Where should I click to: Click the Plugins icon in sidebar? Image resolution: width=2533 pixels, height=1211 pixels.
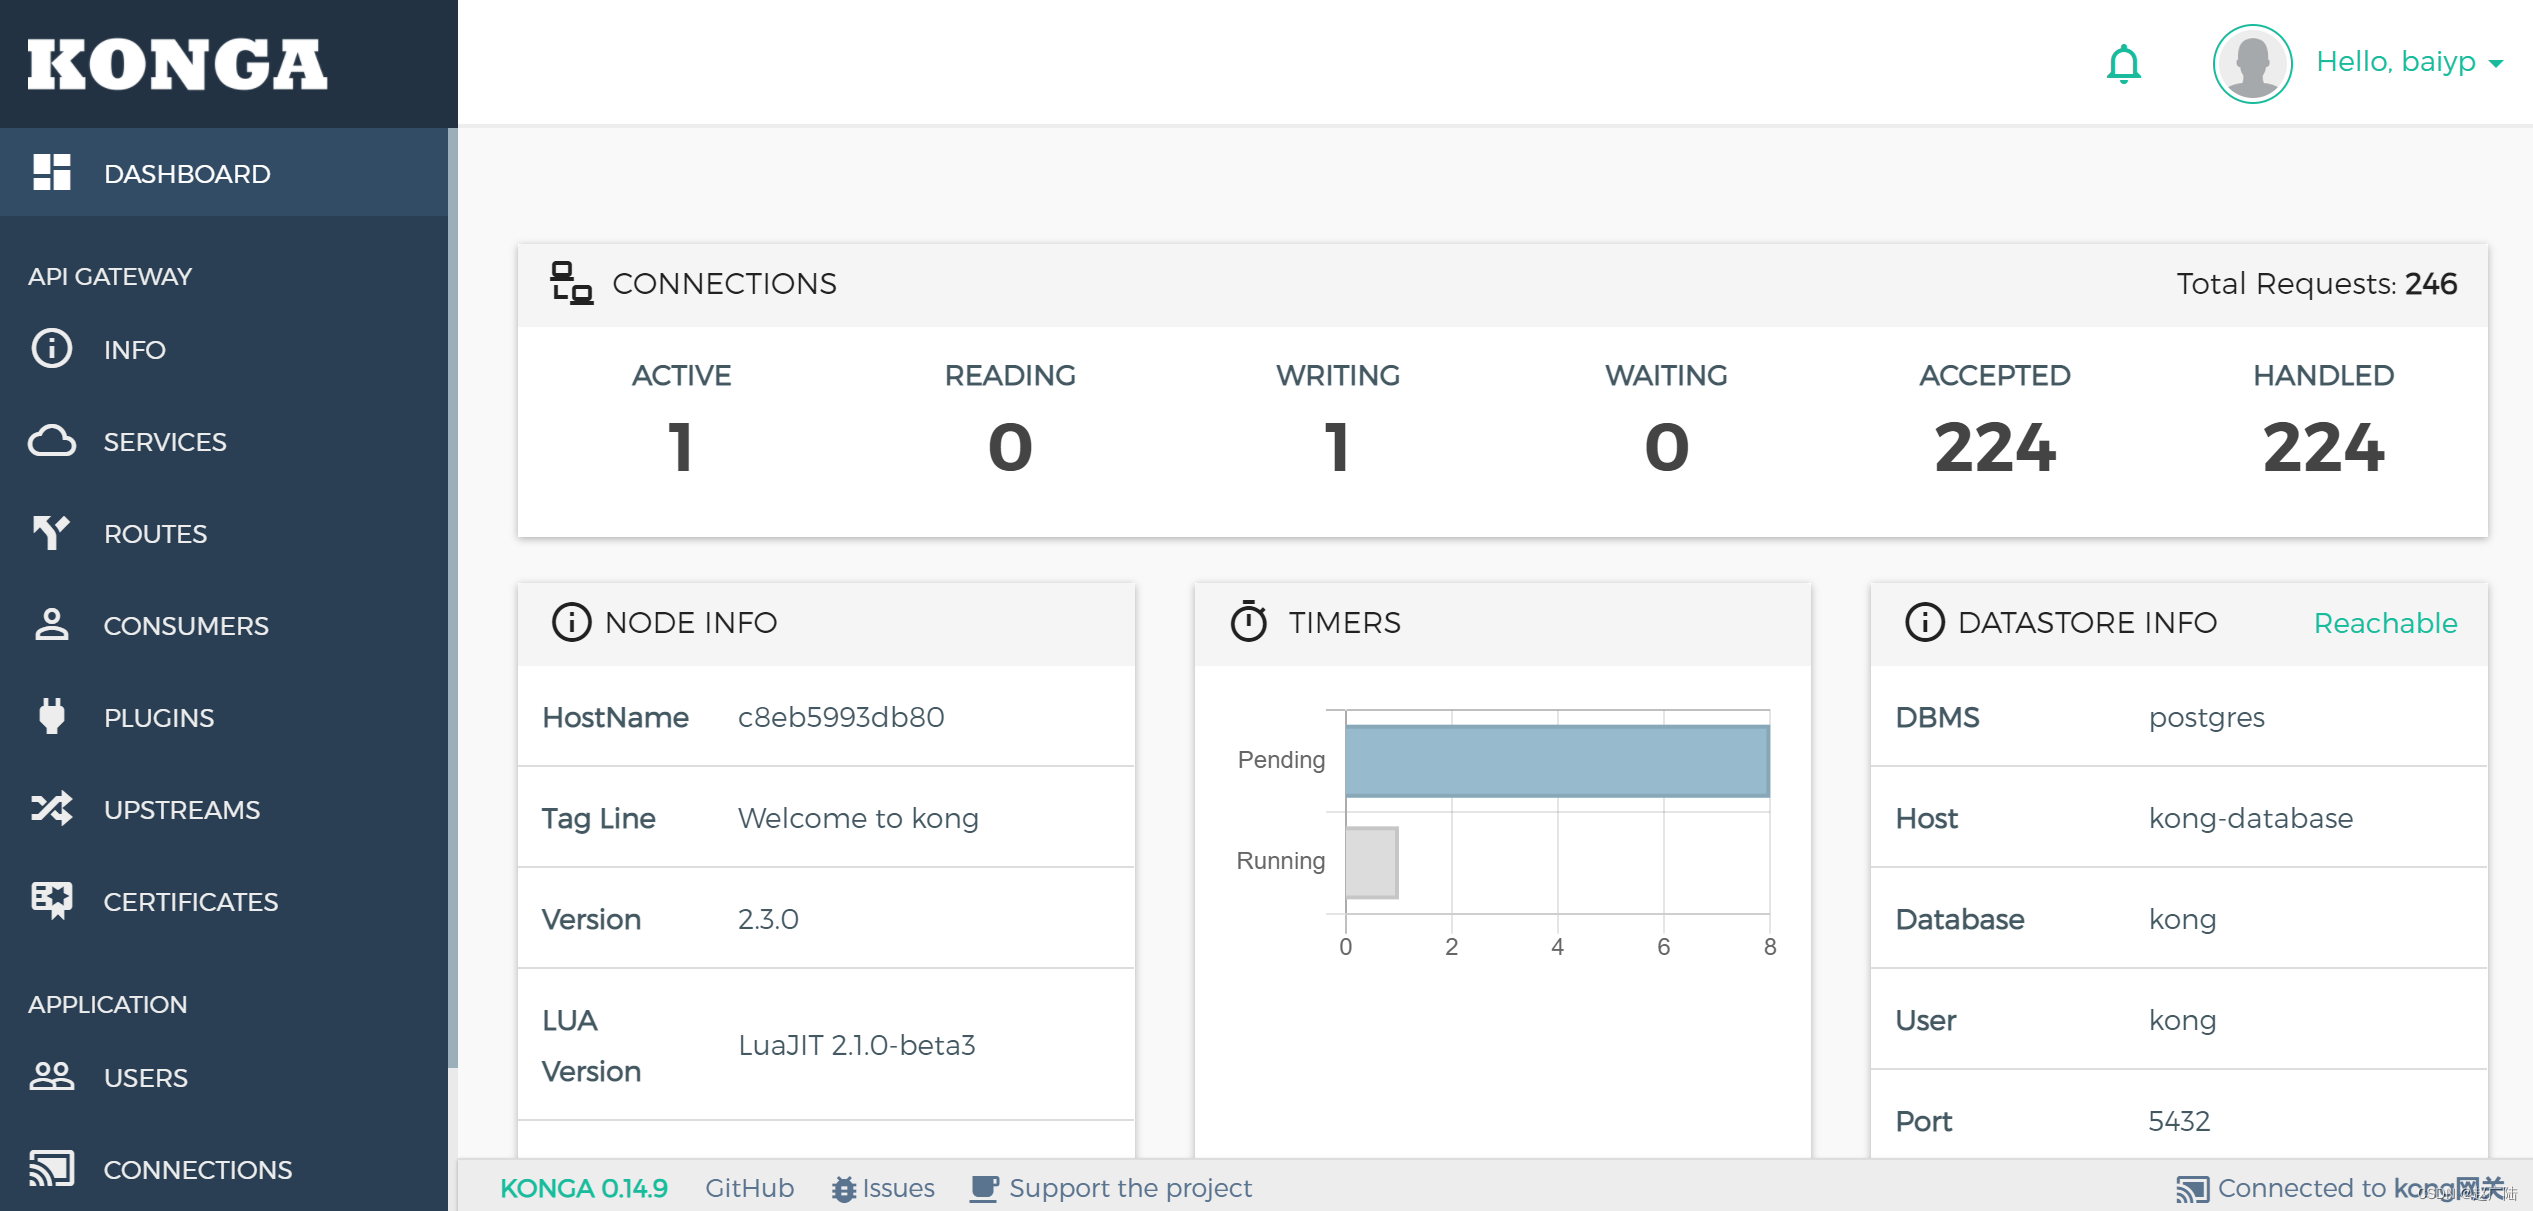point(48,715)
